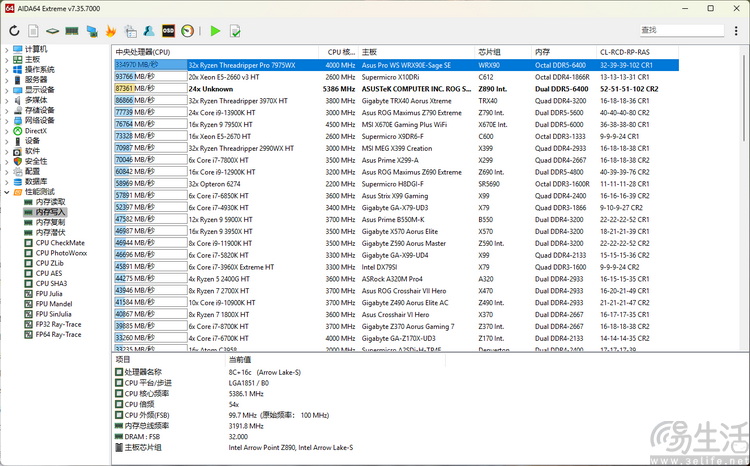Click the user account toolbar icon
The height and width of the screenshot is (466, 750).
point(149,31)
